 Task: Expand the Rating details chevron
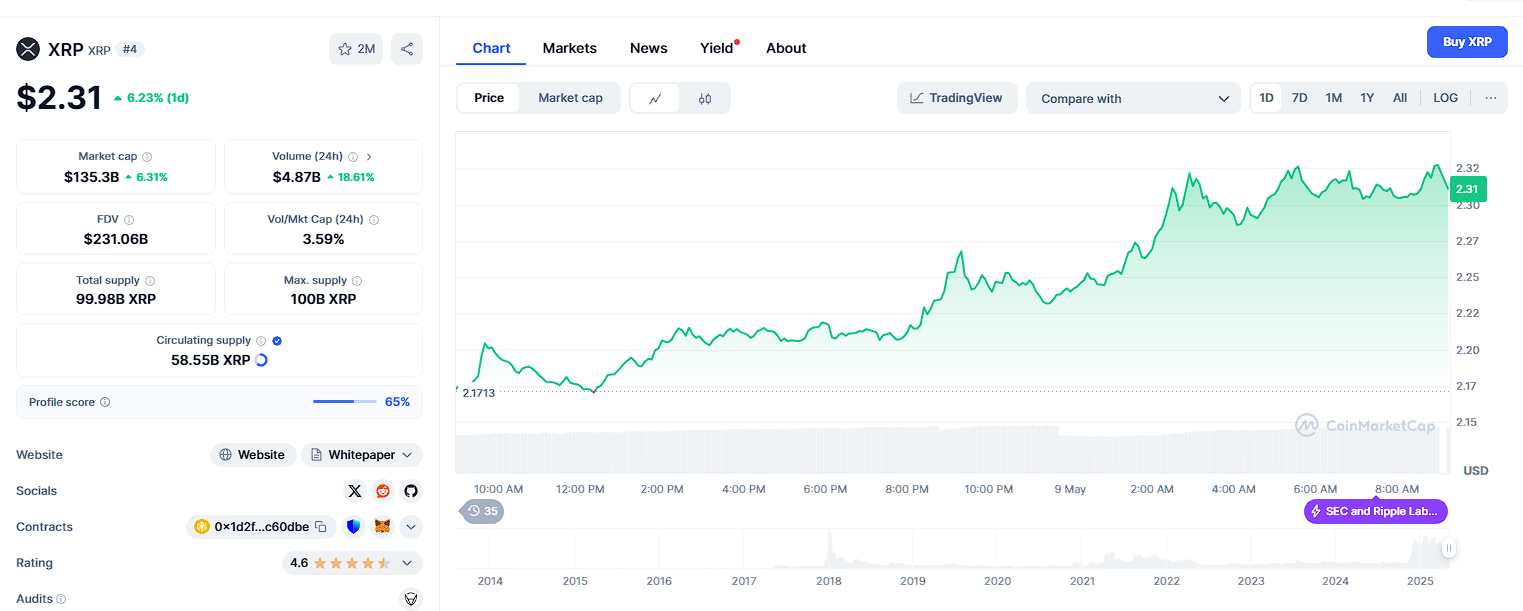pos(407,563)
